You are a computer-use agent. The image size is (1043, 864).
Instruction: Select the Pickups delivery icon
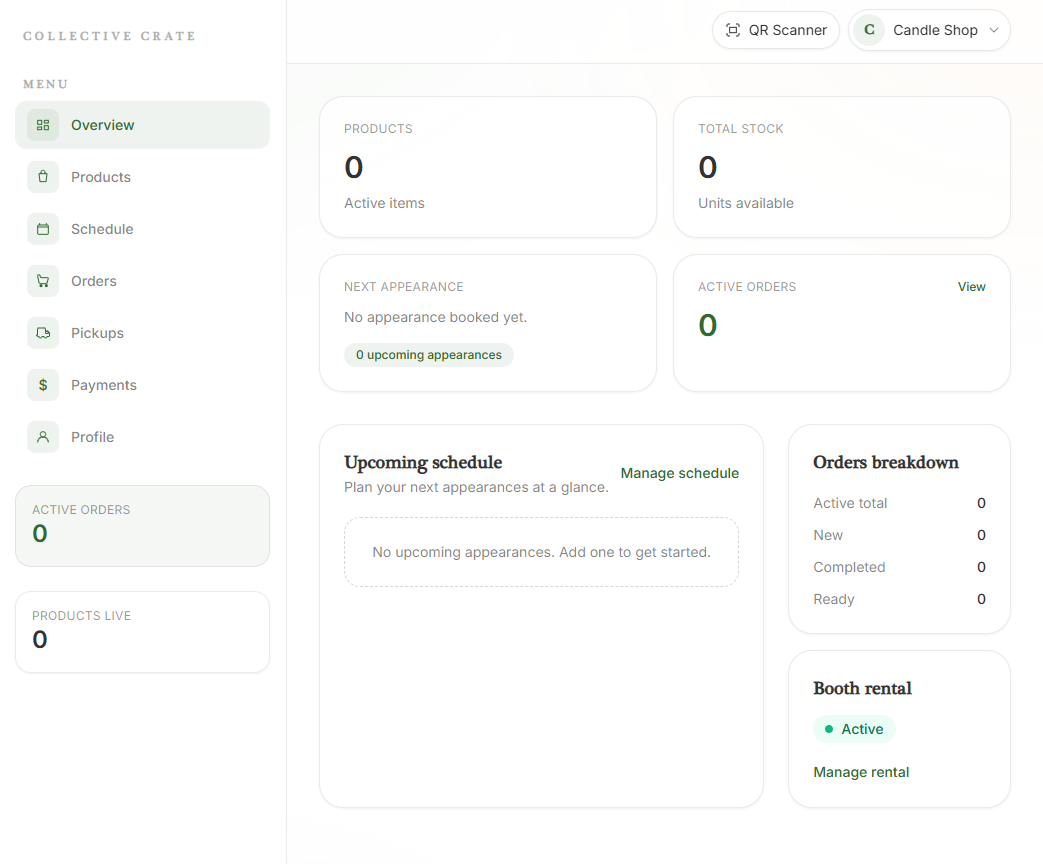[42, 332]
